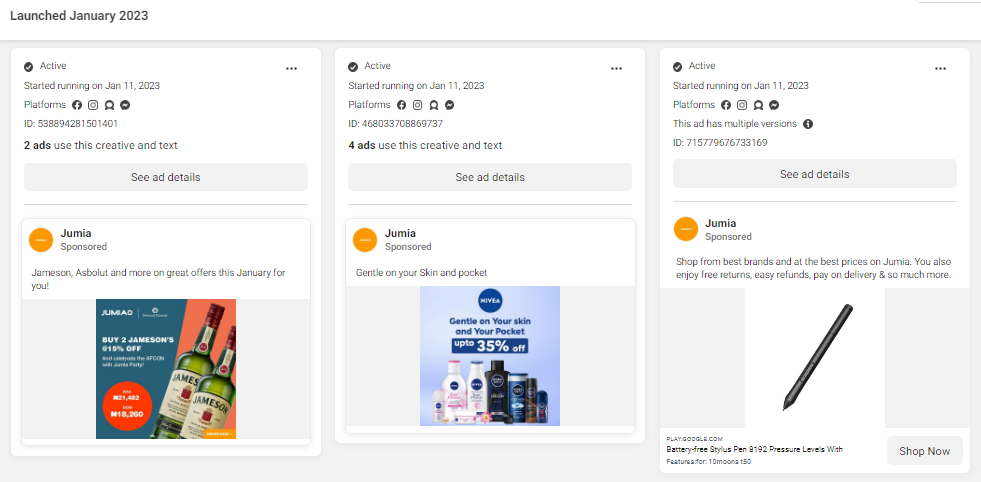Click Messenger platform icon on stylus ad
The width and height of the screenshot is (981, 482).
pos(774,105)
